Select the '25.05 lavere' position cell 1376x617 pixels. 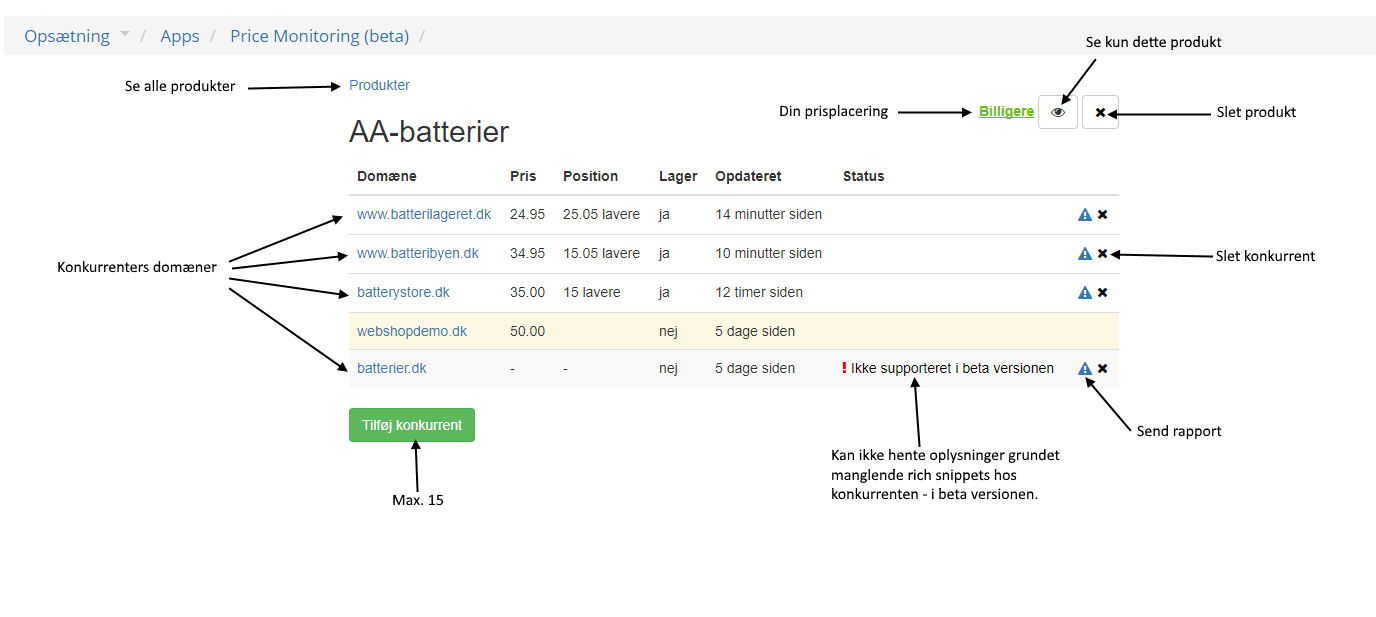tap(601, 214)
